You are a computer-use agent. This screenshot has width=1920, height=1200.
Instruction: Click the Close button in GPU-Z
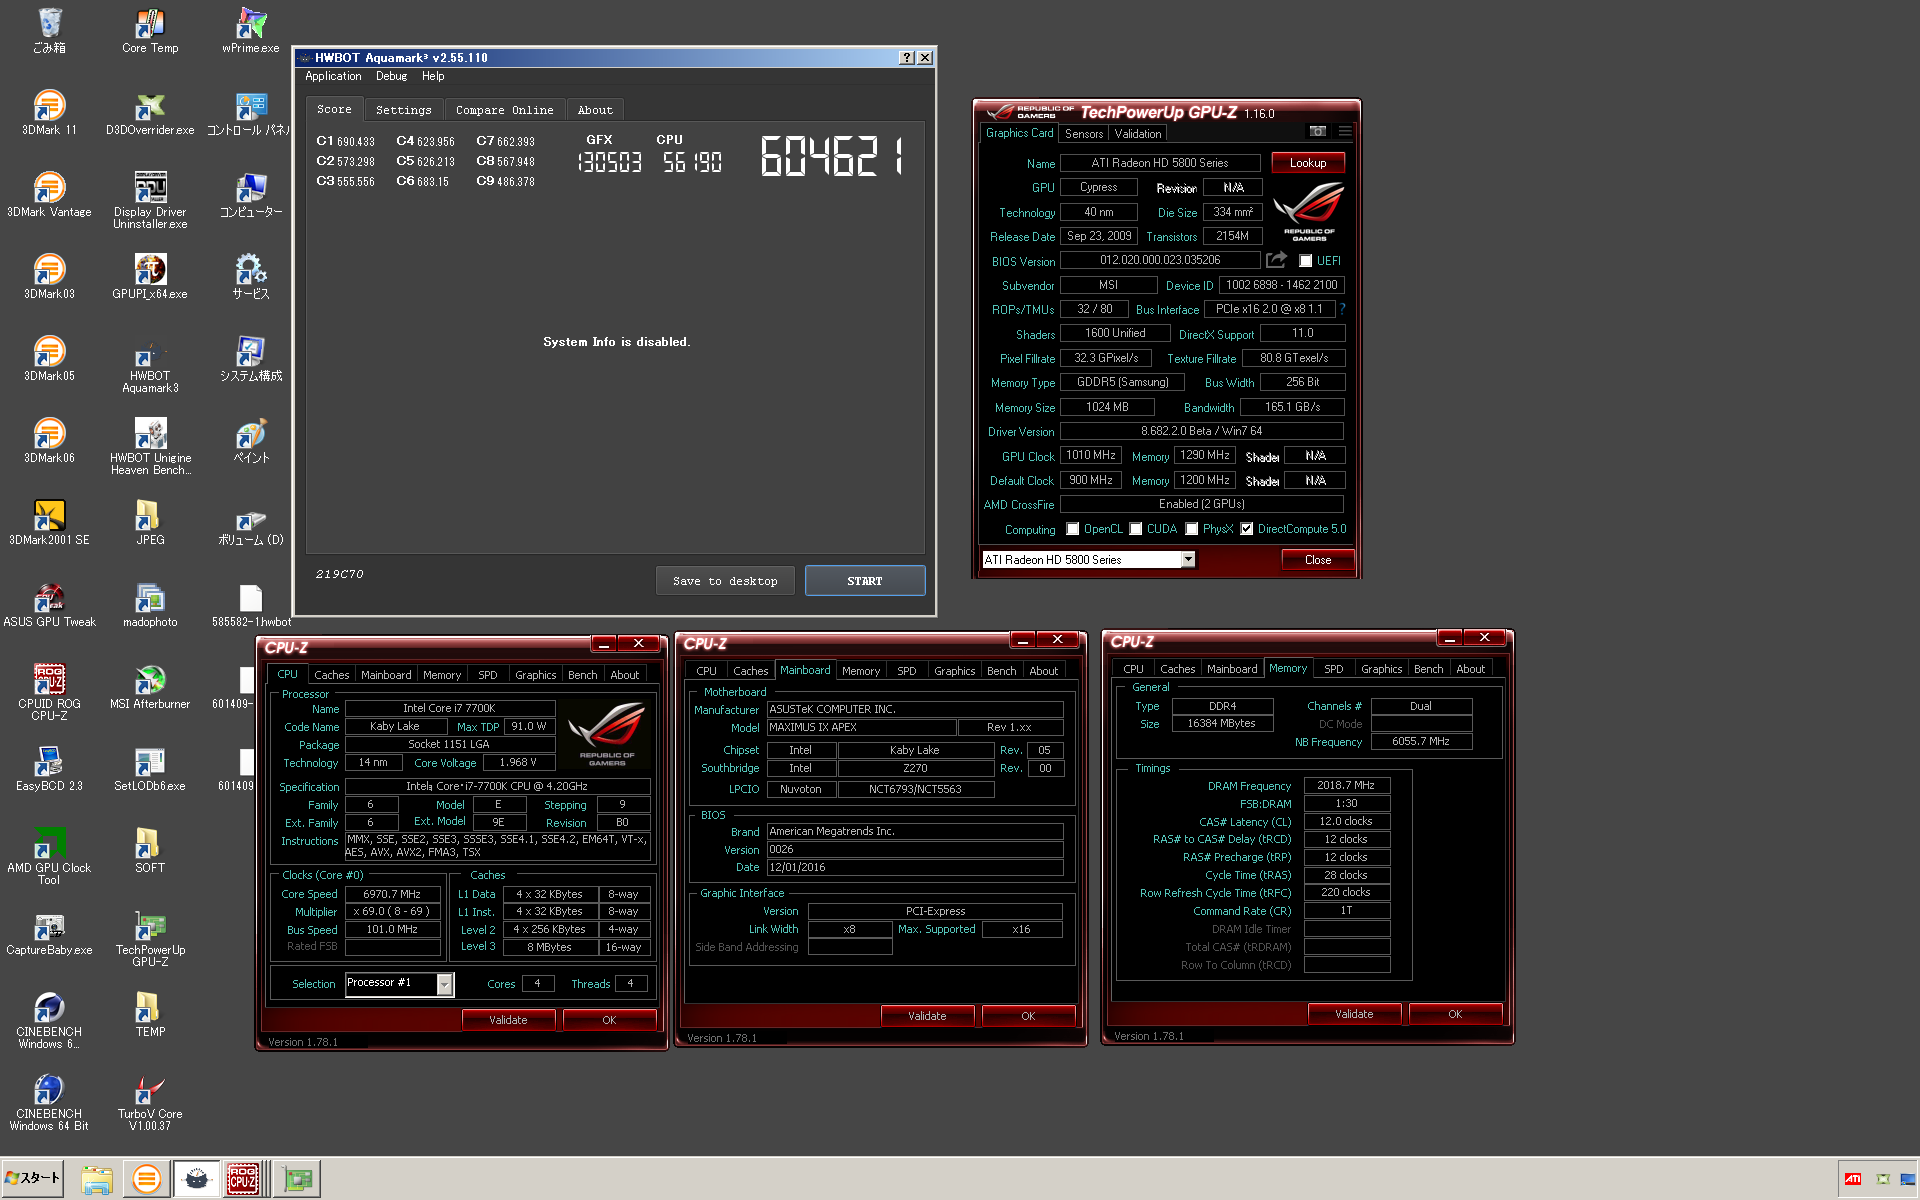1318,560
